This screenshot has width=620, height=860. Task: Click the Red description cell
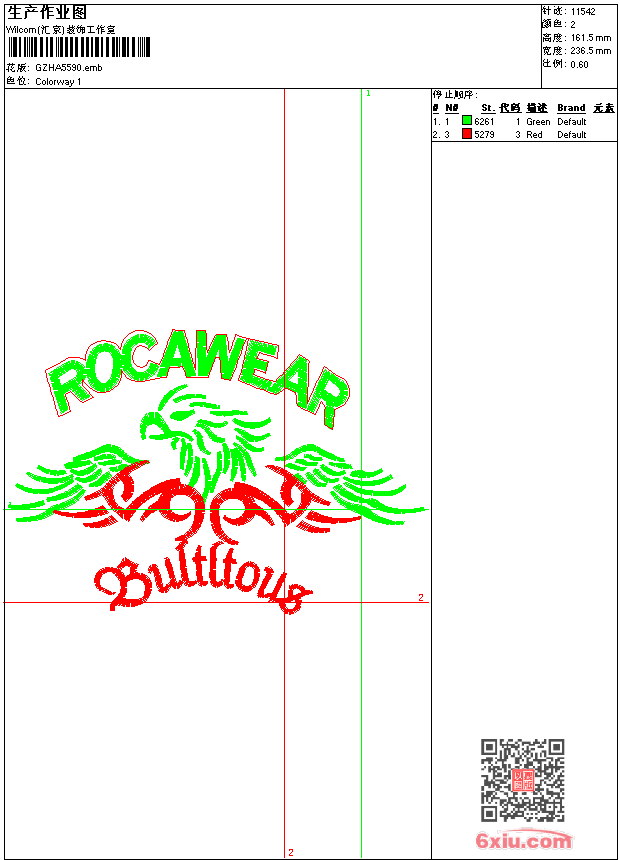(534, 135)
